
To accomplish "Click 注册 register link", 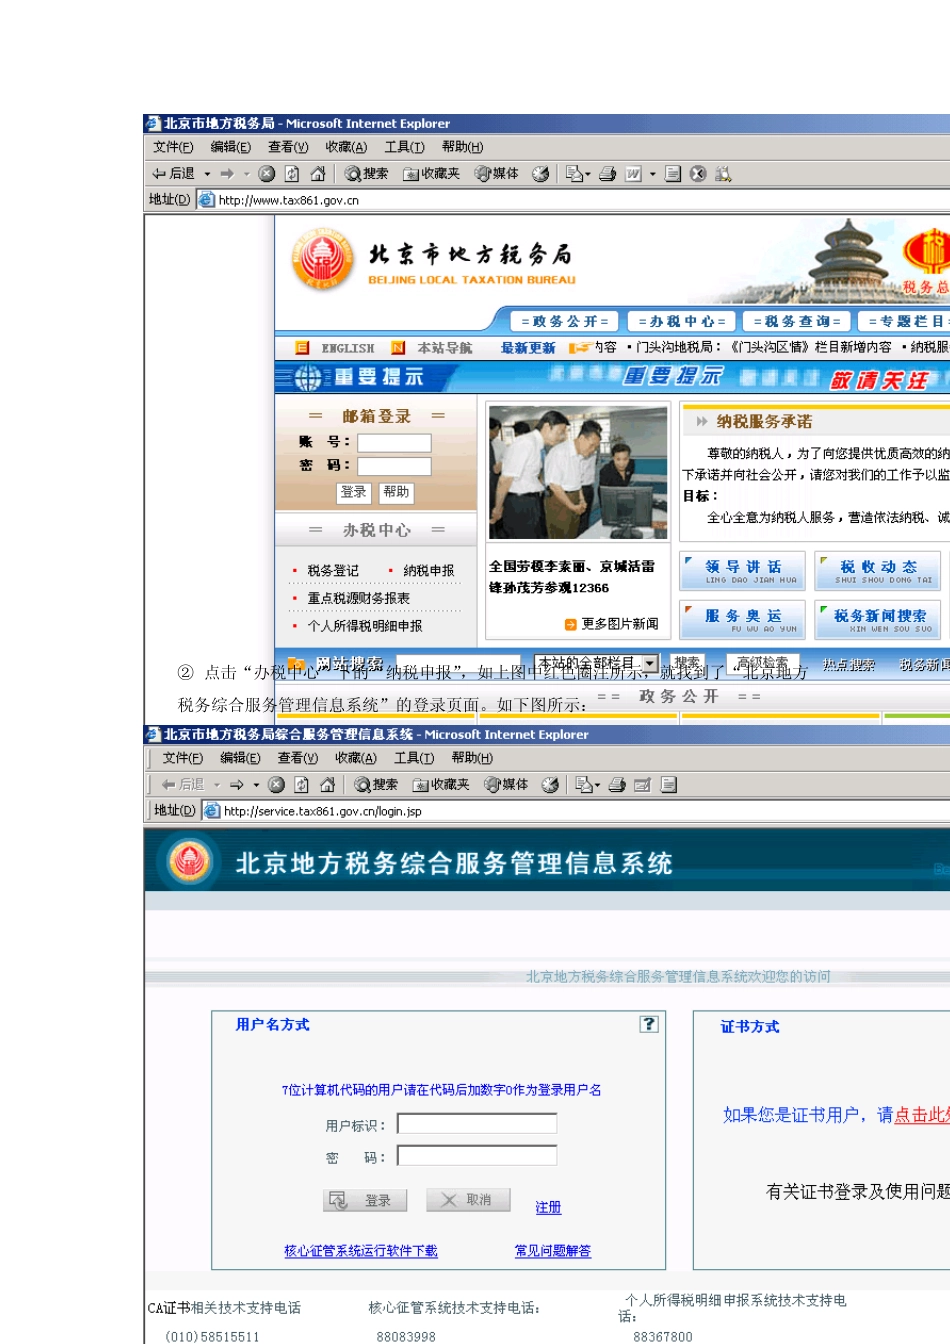I will pyautogui.click(x=548, y=1208).
